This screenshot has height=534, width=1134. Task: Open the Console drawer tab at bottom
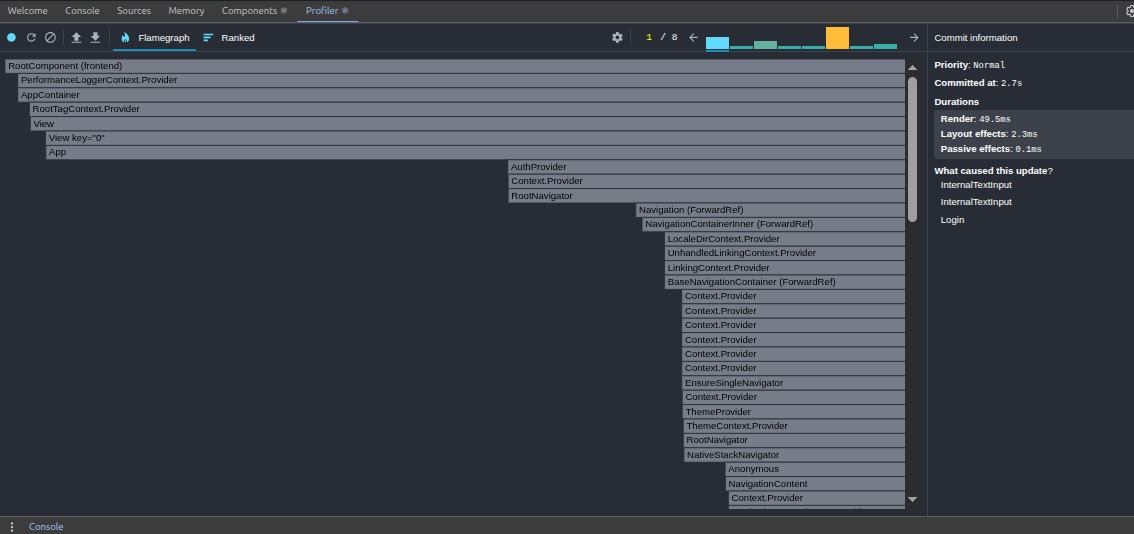pos(46,527)
